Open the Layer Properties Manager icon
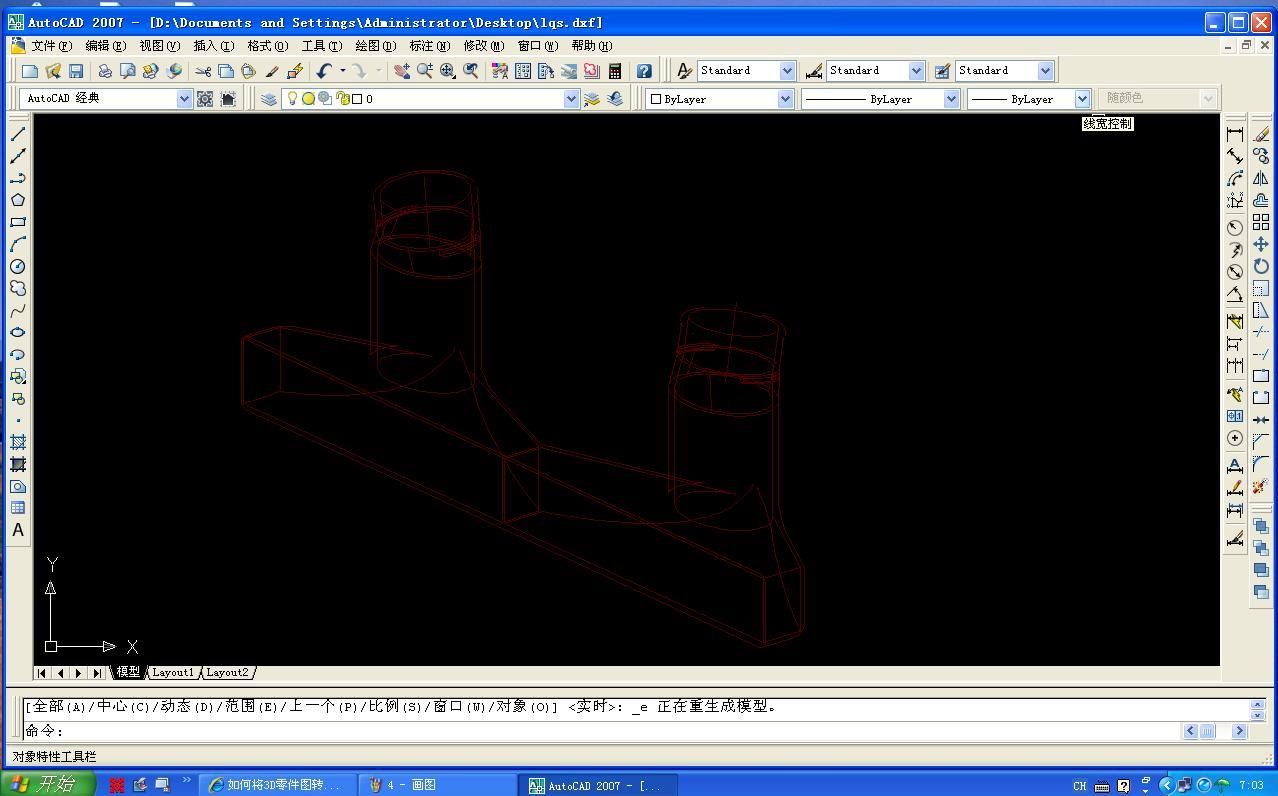Screen dimensions: 1278x796 (269, 98)
